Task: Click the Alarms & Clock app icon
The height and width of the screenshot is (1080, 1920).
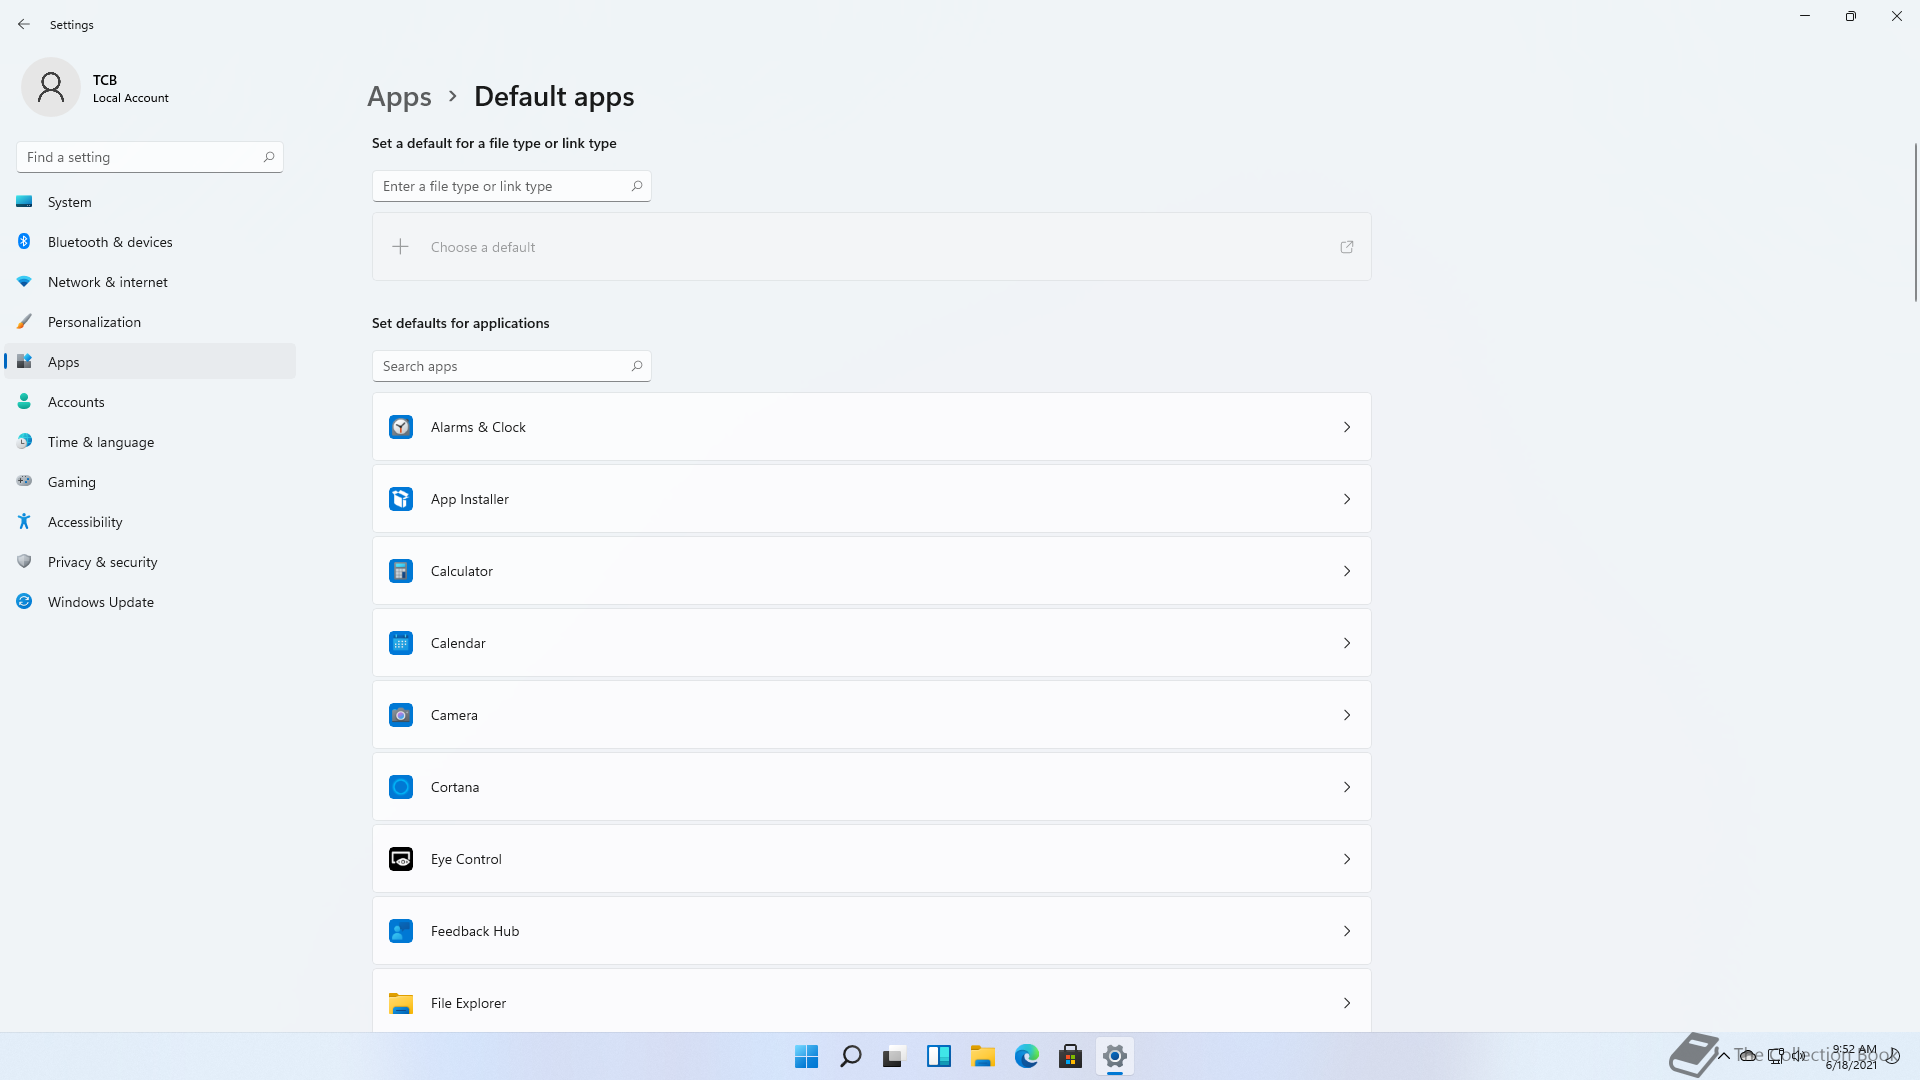Action: click(x=401, y=427)
